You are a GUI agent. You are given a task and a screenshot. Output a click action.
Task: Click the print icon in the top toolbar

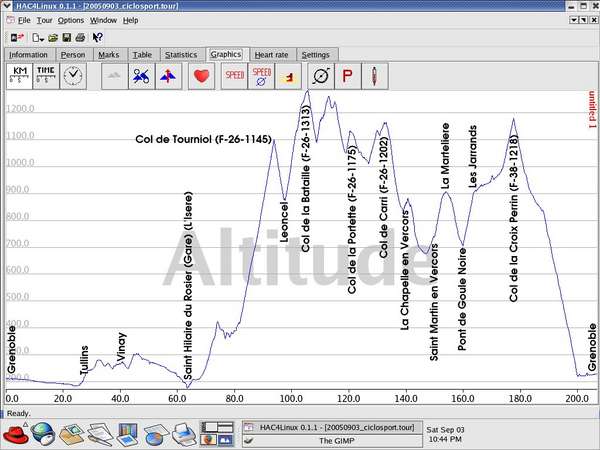(x=79, y=37)
